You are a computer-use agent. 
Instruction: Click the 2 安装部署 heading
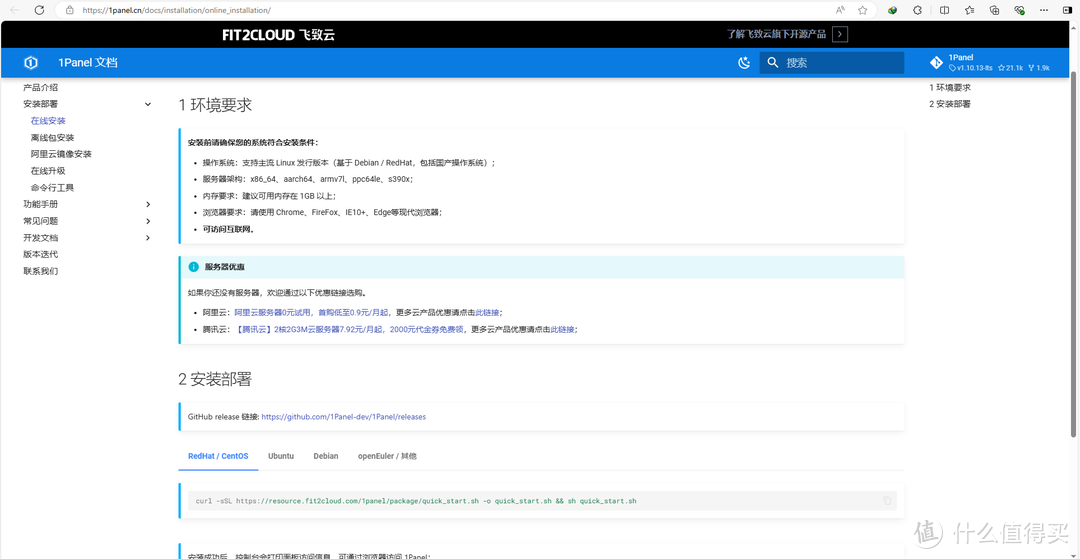click(215, 379)
